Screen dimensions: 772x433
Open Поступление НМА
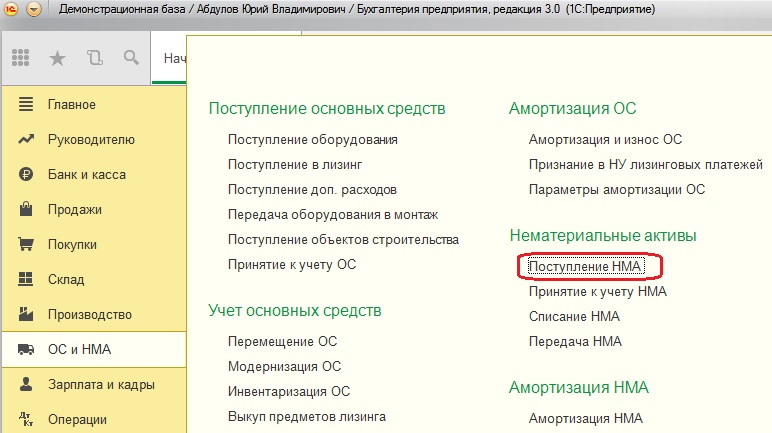[x=585, y=266]
